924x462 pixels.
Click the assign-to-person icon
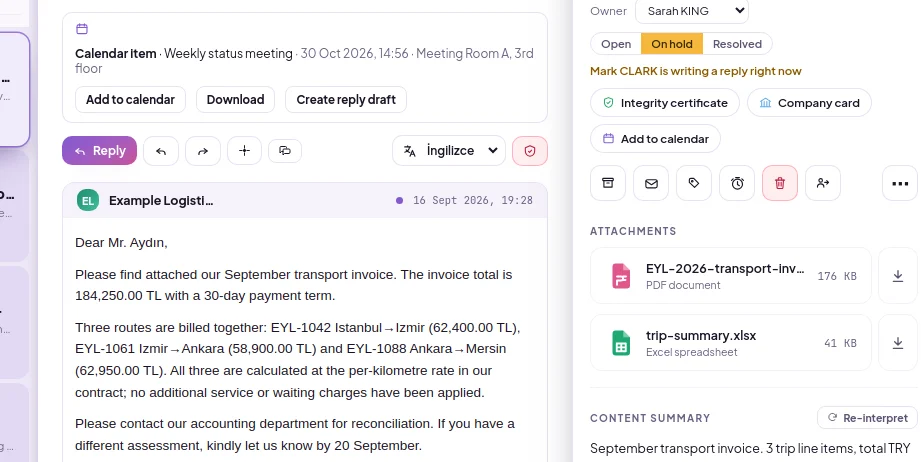pyautogui.click(x=823, y=183)
